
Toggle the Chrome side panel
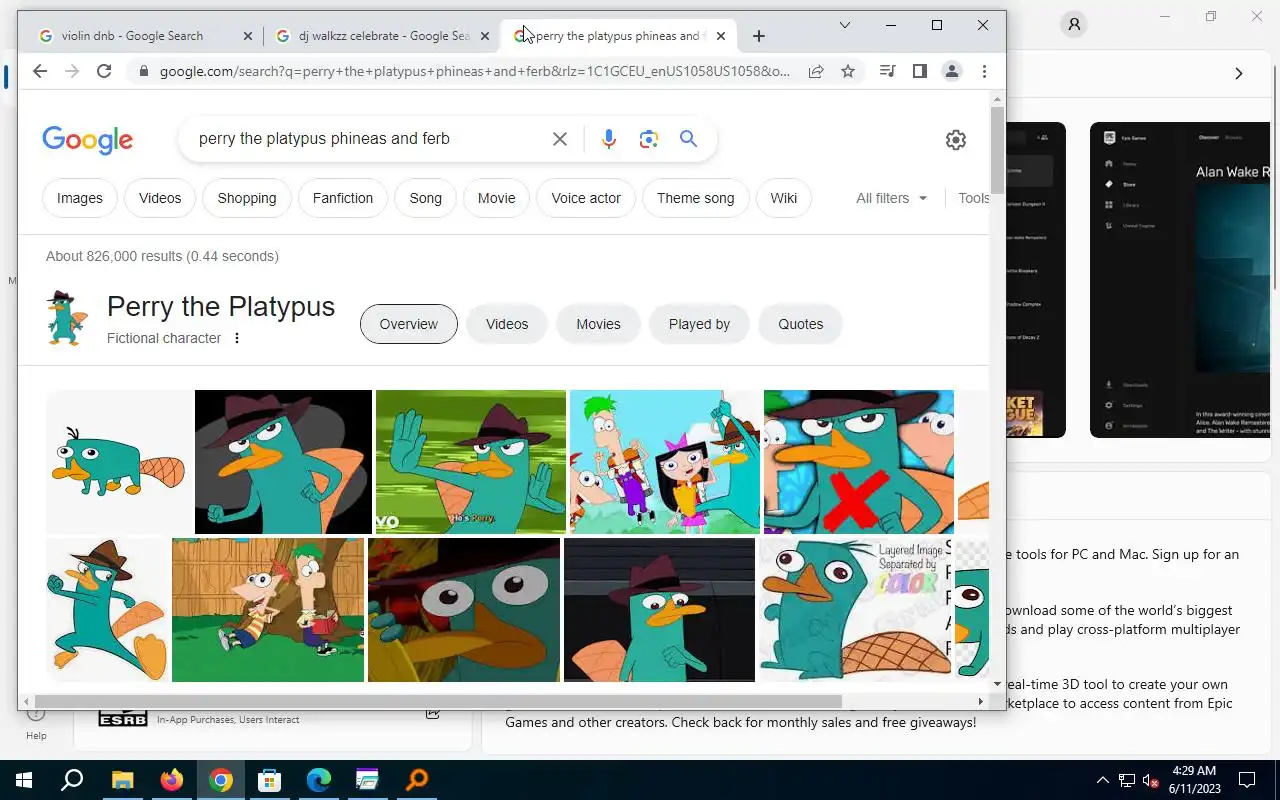pyautogui.click(x=920, y=71)
